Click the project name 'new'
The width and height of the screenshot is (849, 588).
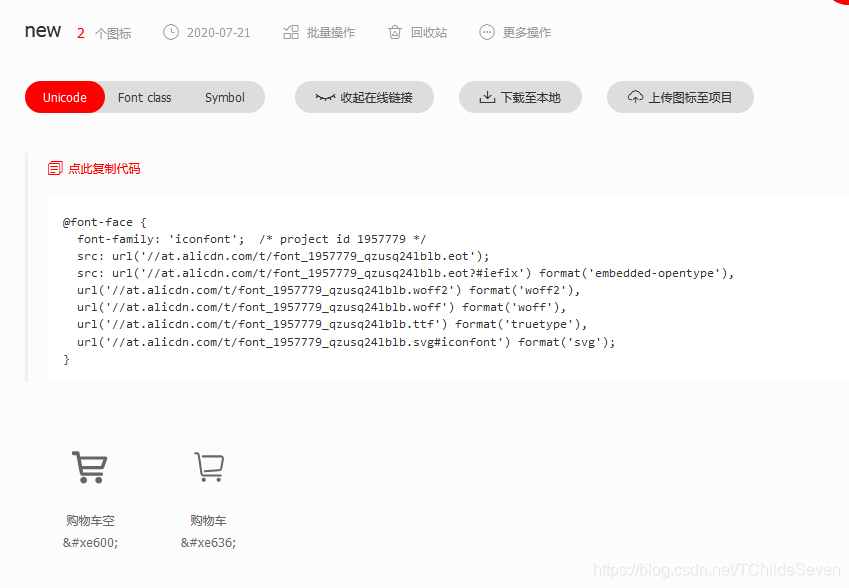pyautogui.click(x=43, y=31)
